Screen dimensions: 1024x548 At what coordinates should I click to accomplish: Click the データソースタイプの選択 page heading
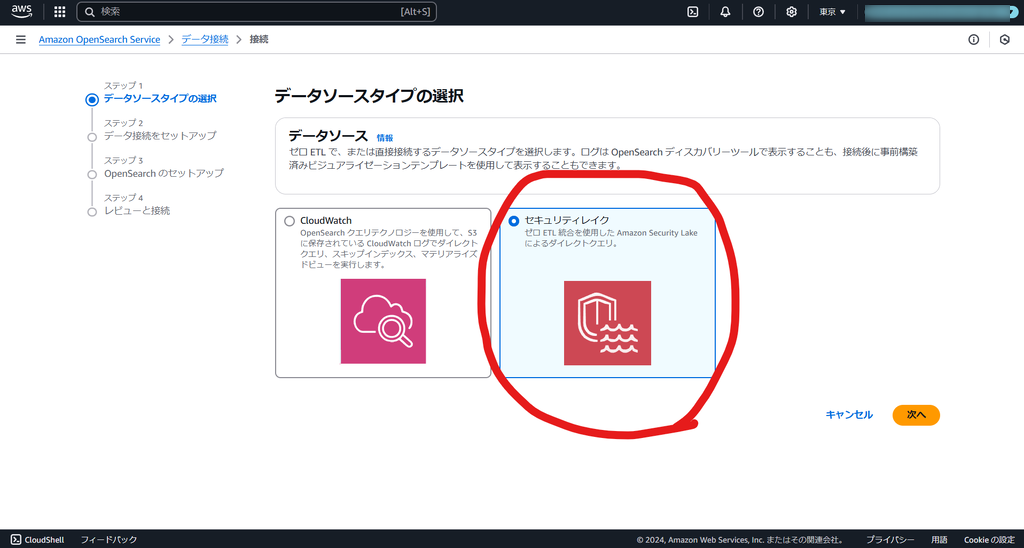(x=369, y=96)
